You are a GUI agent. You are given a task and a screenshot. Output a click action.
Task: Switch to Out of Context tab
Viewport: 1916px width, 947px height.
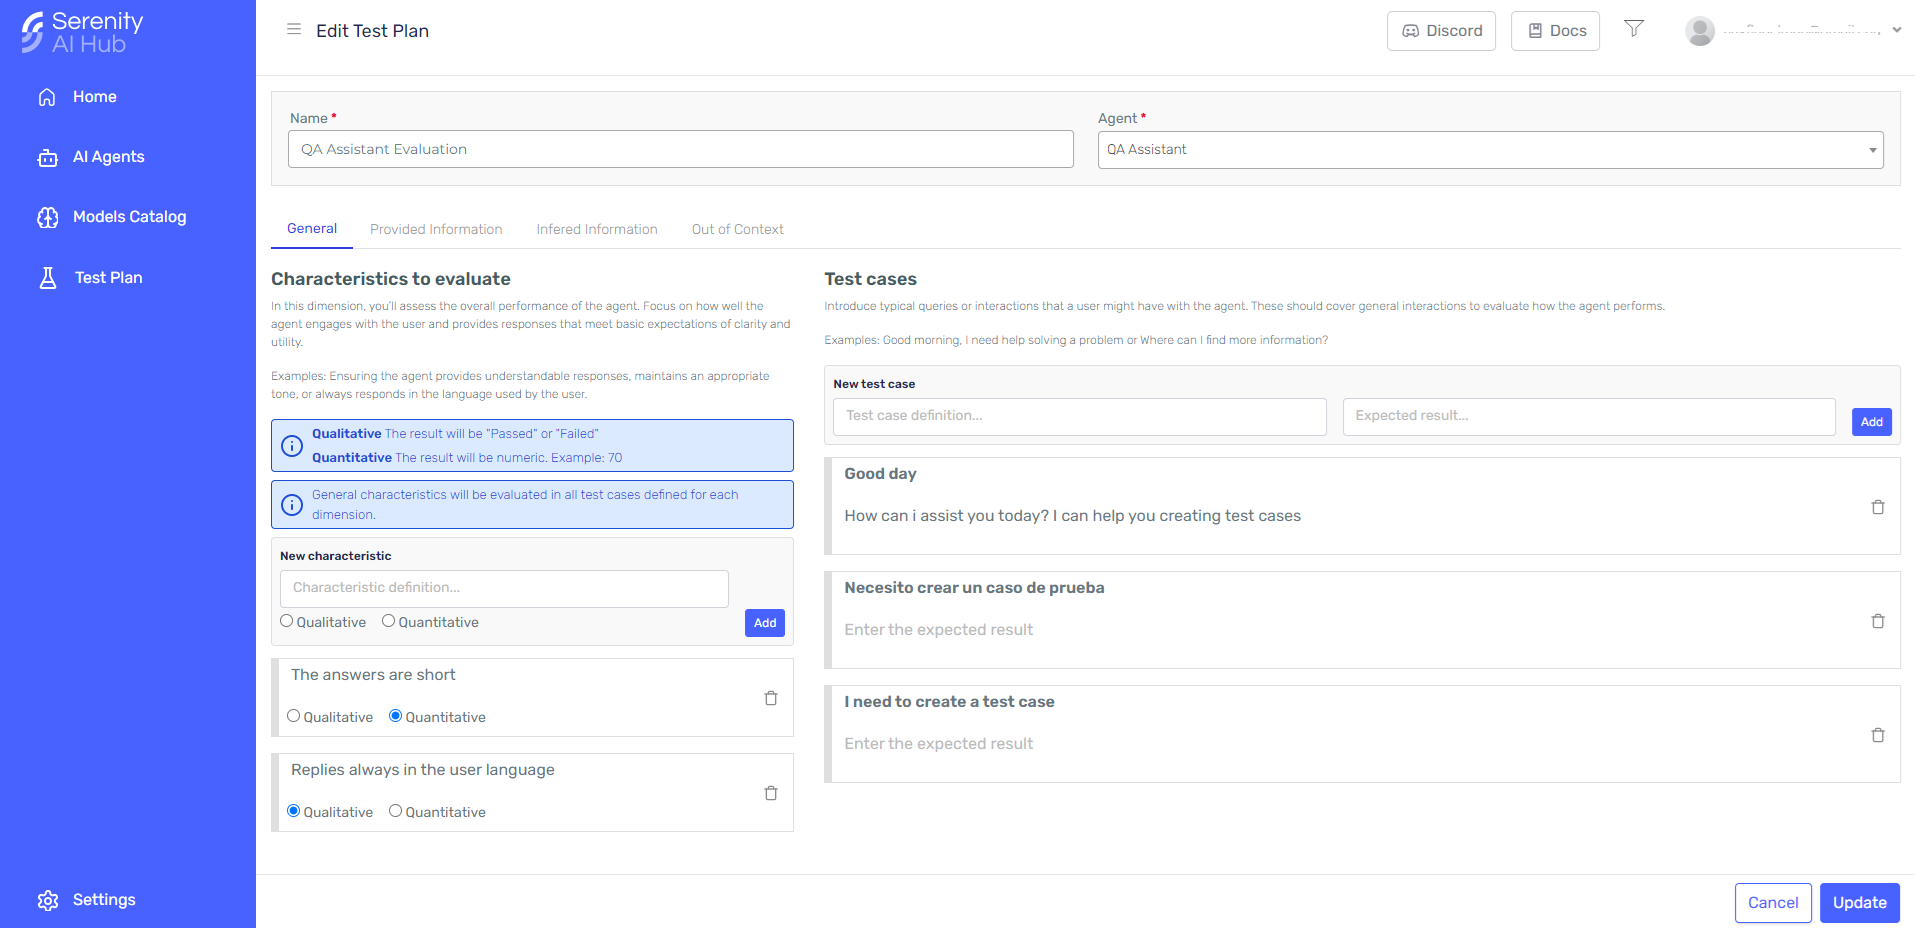[738, 230]
